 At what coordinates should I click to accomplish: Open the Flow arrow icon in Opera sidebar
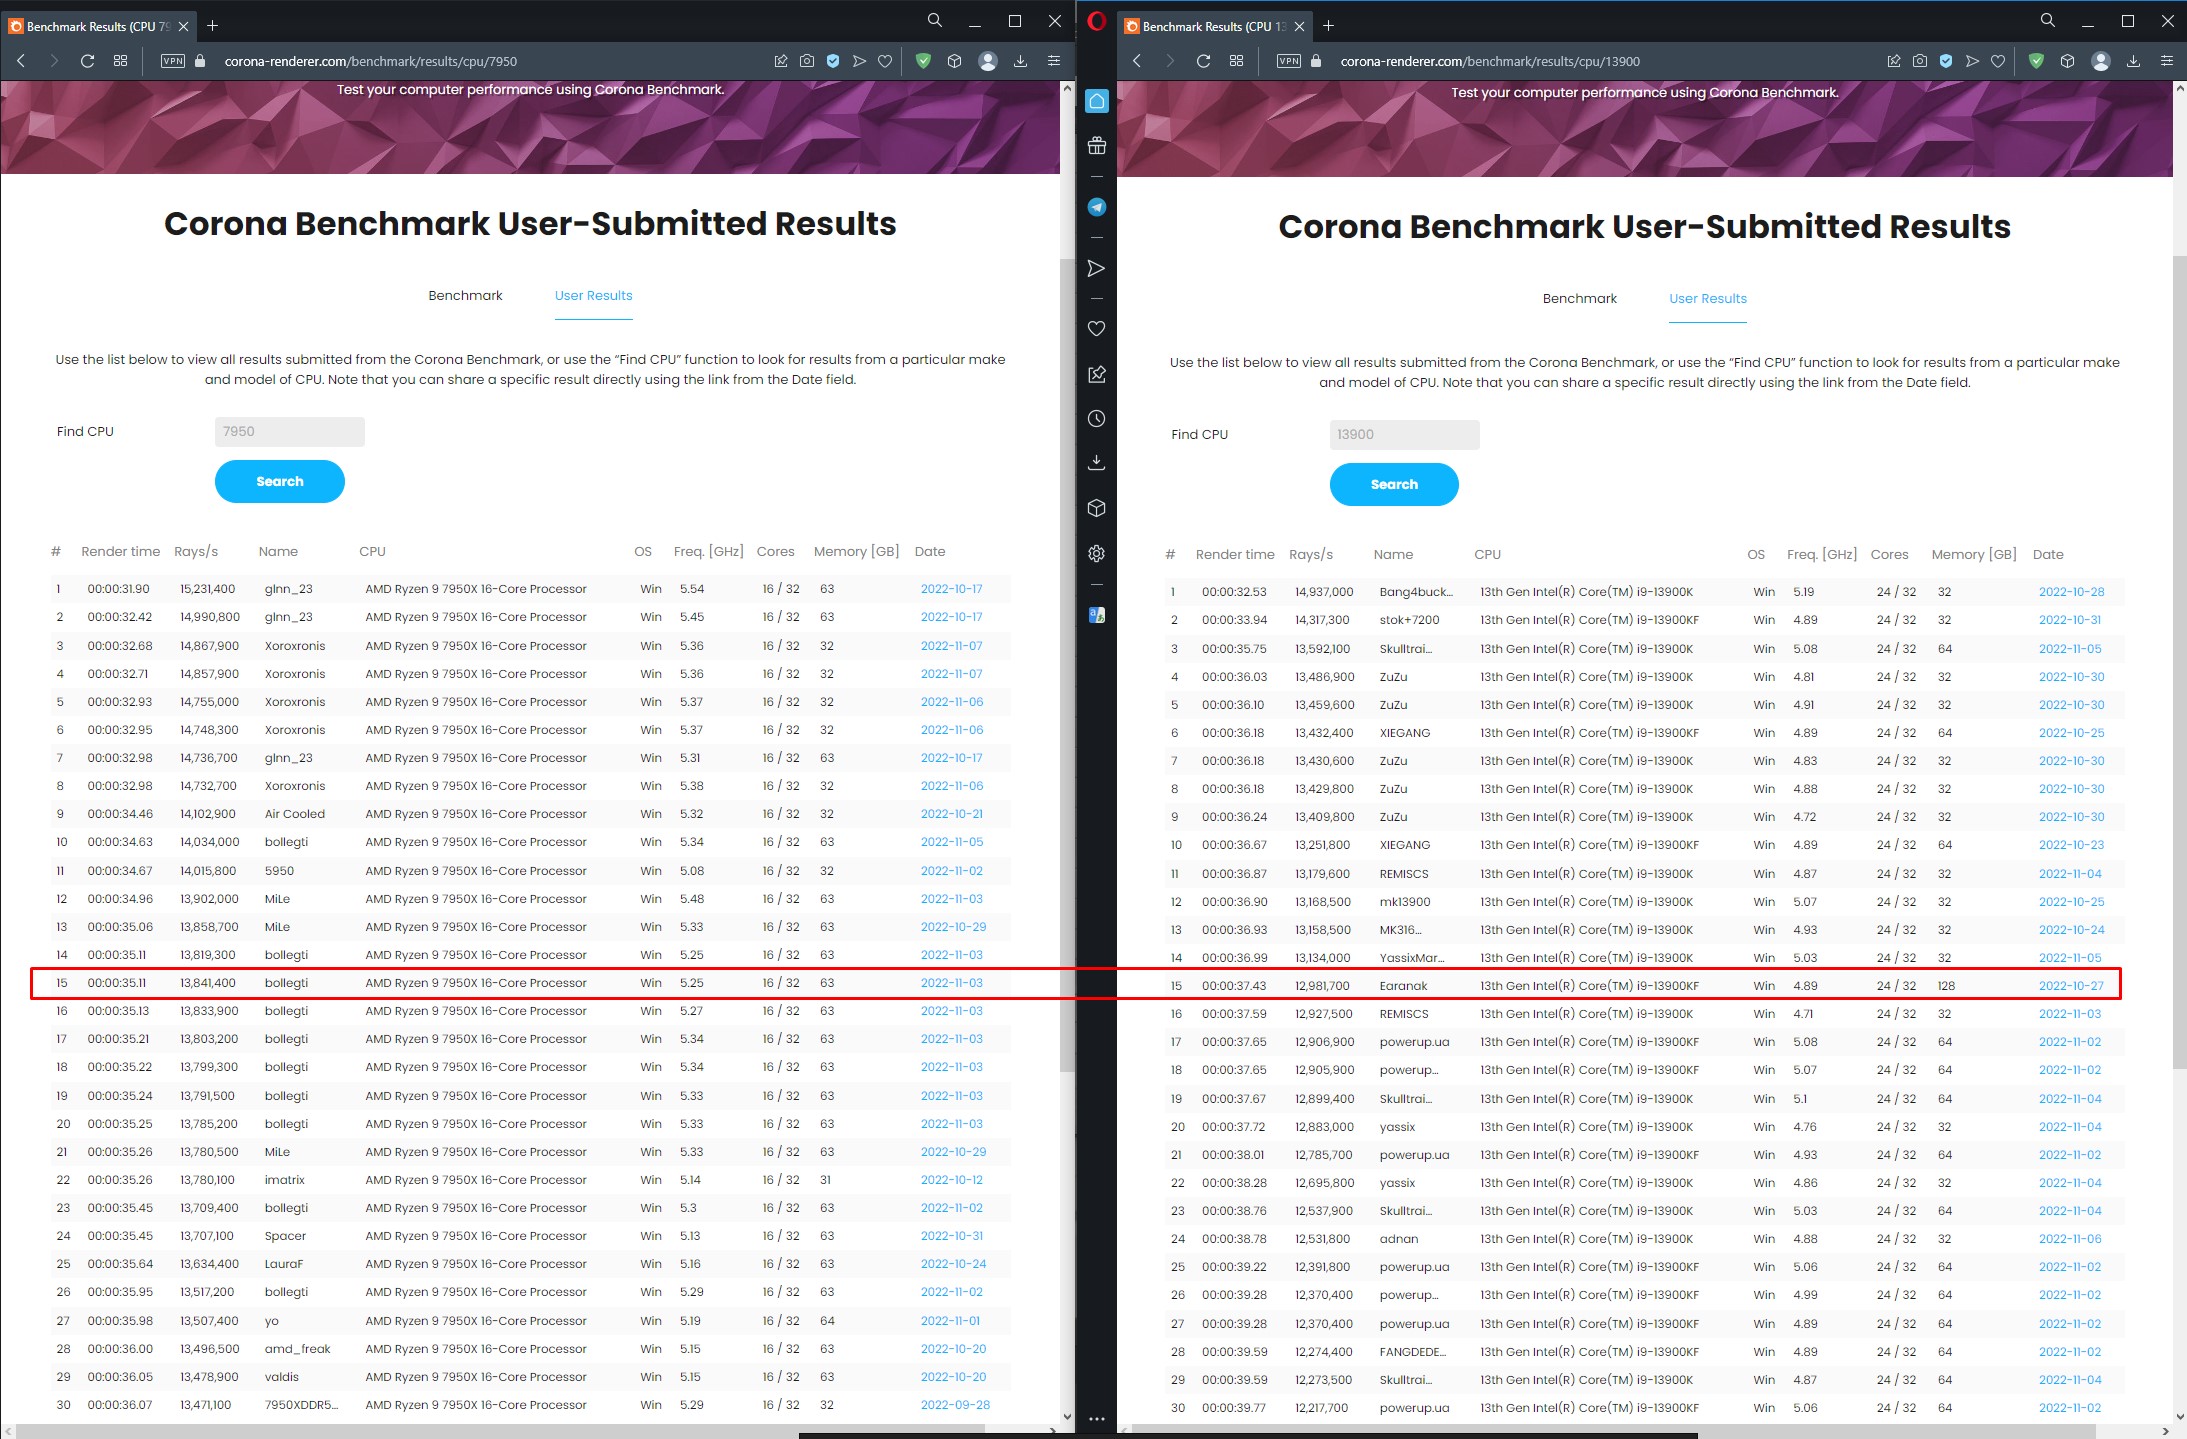pos(1097,268)
